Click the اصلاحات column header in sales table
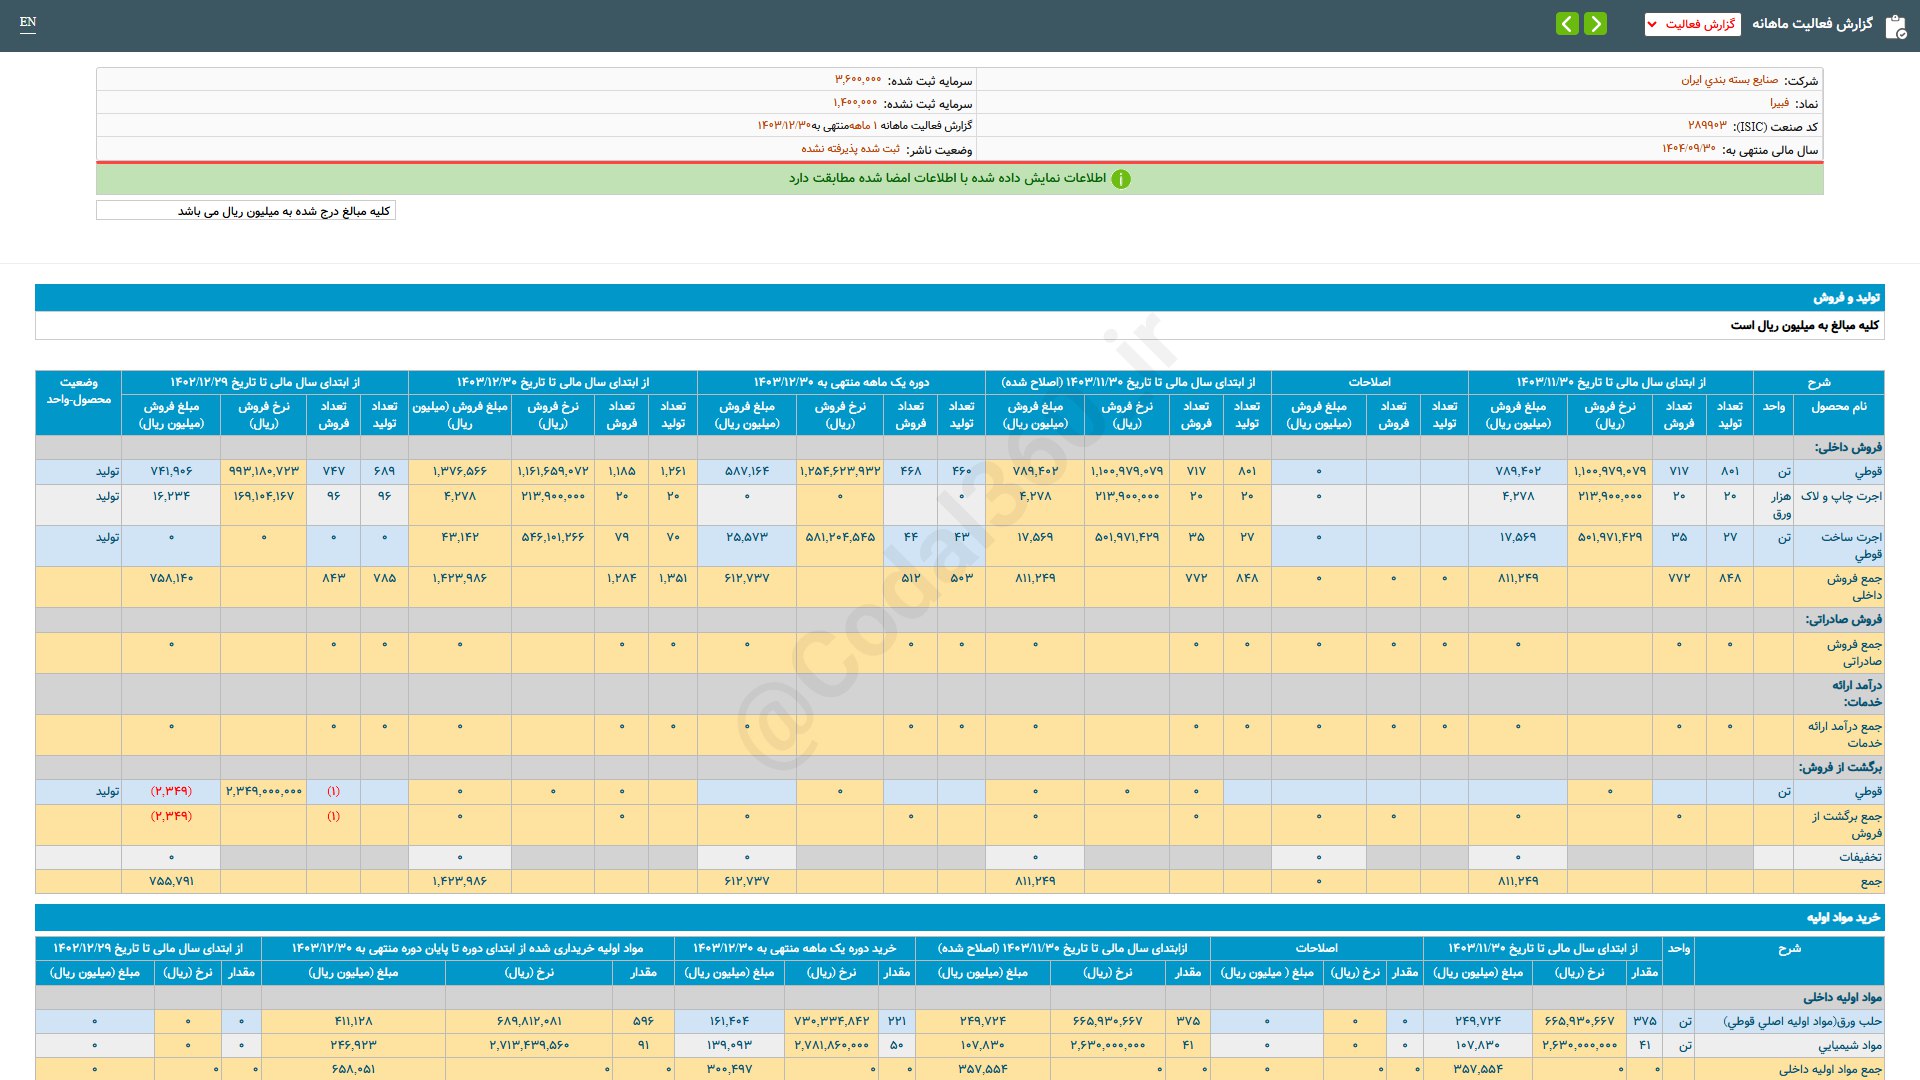This screenshot has width=1920, height=1080. pos(1369,382)
